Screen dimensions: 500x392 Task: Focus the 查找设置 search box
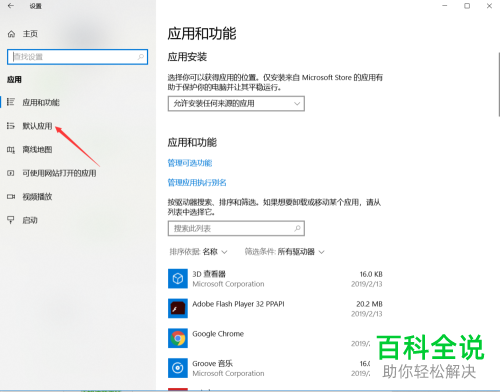[77, 57]
